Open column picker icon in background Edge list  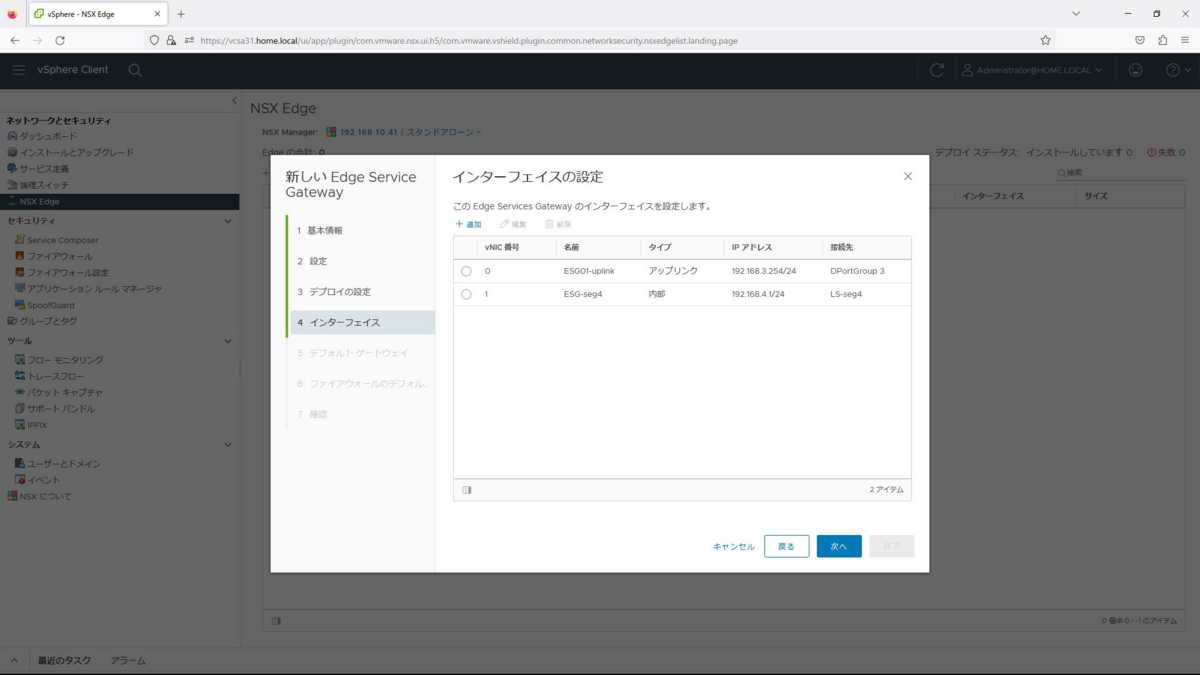tap(276, 621)
